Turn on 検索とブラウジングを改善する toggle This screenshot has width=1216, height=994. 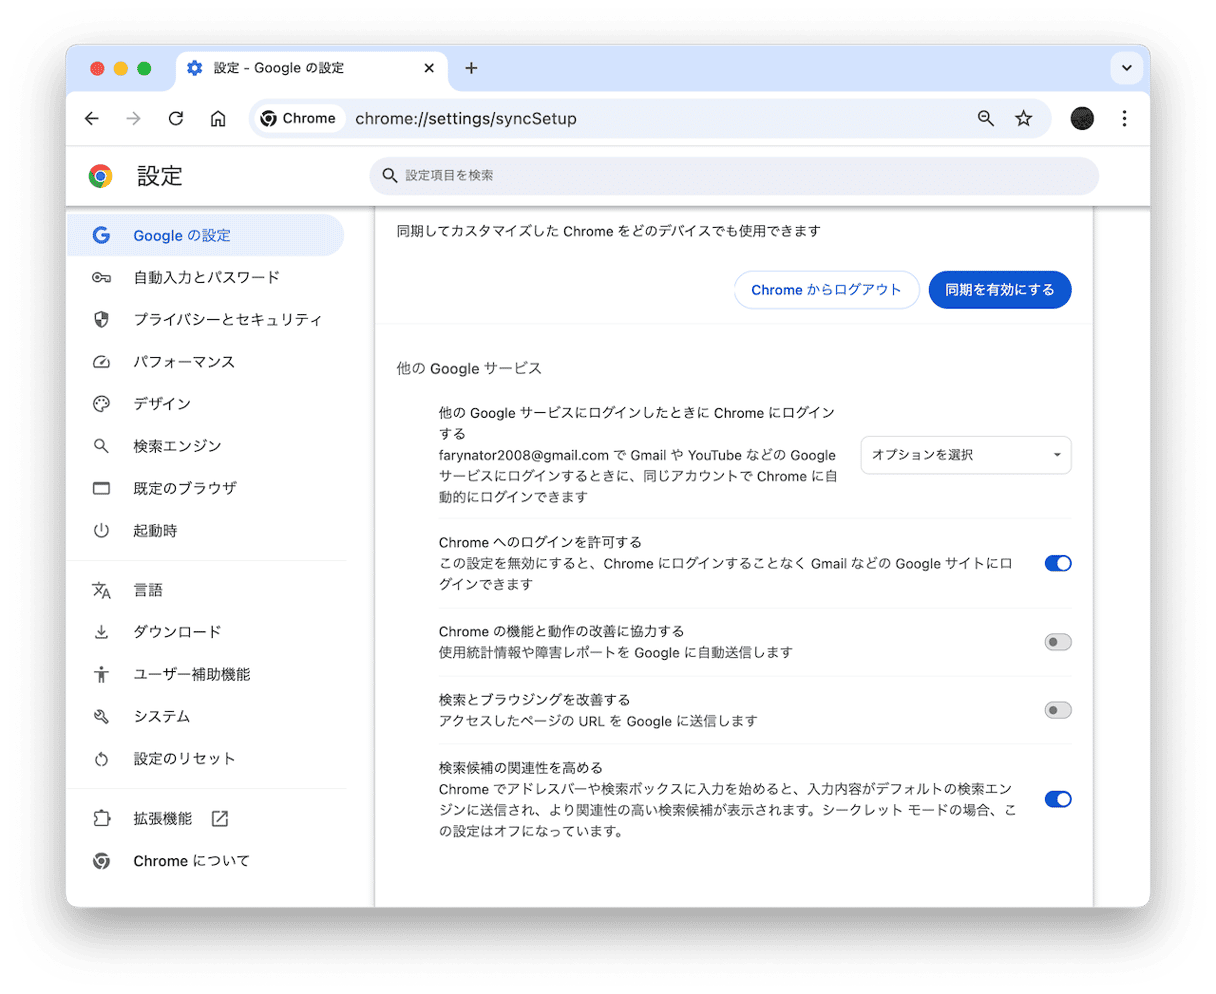click(x=1057, y=710)
